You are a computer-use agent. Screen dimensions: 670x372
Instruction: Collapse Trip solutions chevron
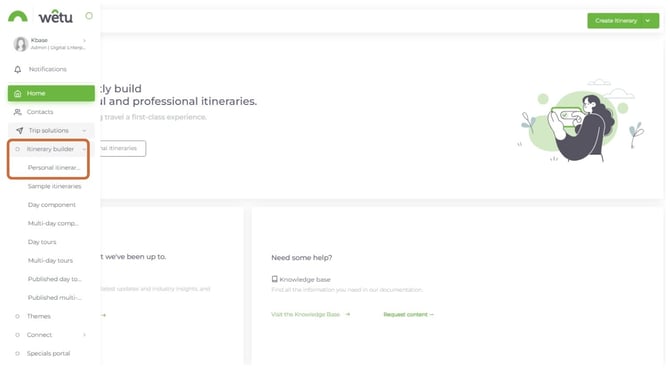(x=84, y=131)
